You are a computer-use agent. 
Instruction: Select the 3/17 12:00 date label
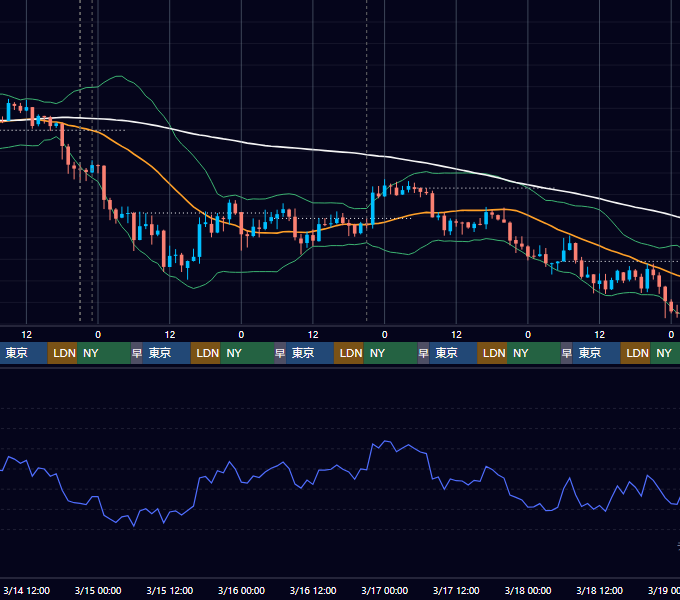(x=456, y=590)
